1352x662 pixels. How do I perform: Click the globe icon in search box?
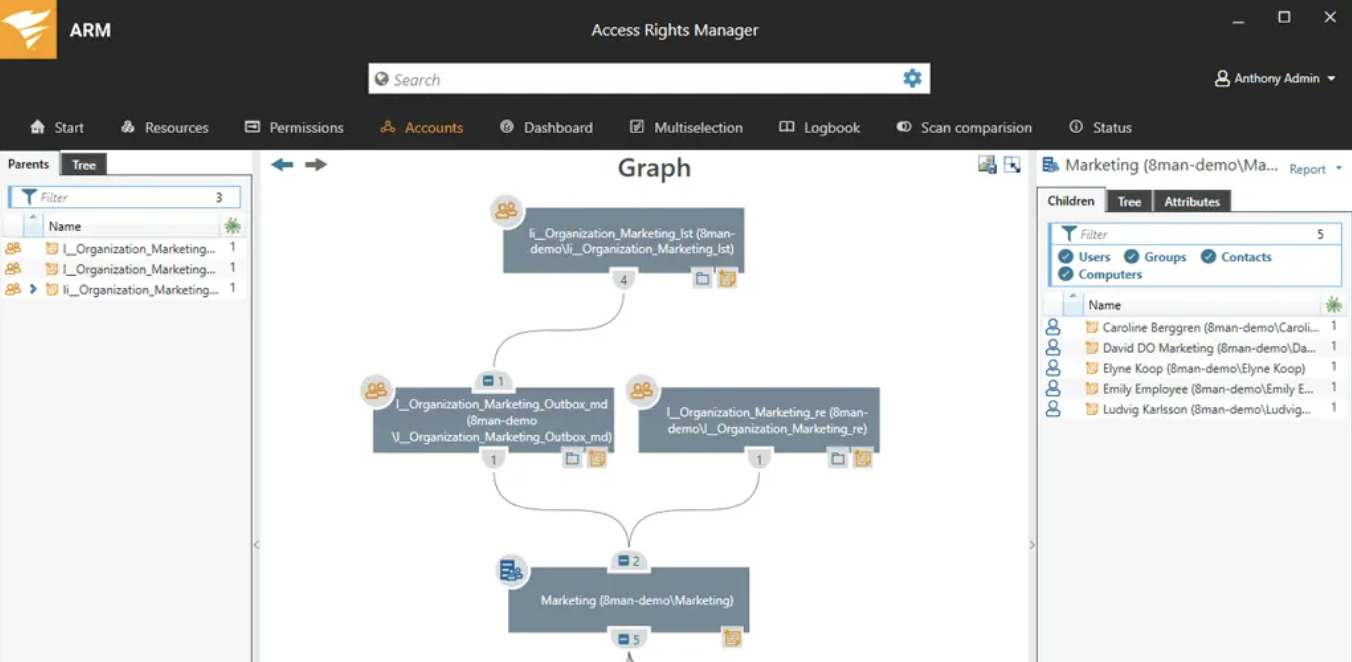pos(381,79)
